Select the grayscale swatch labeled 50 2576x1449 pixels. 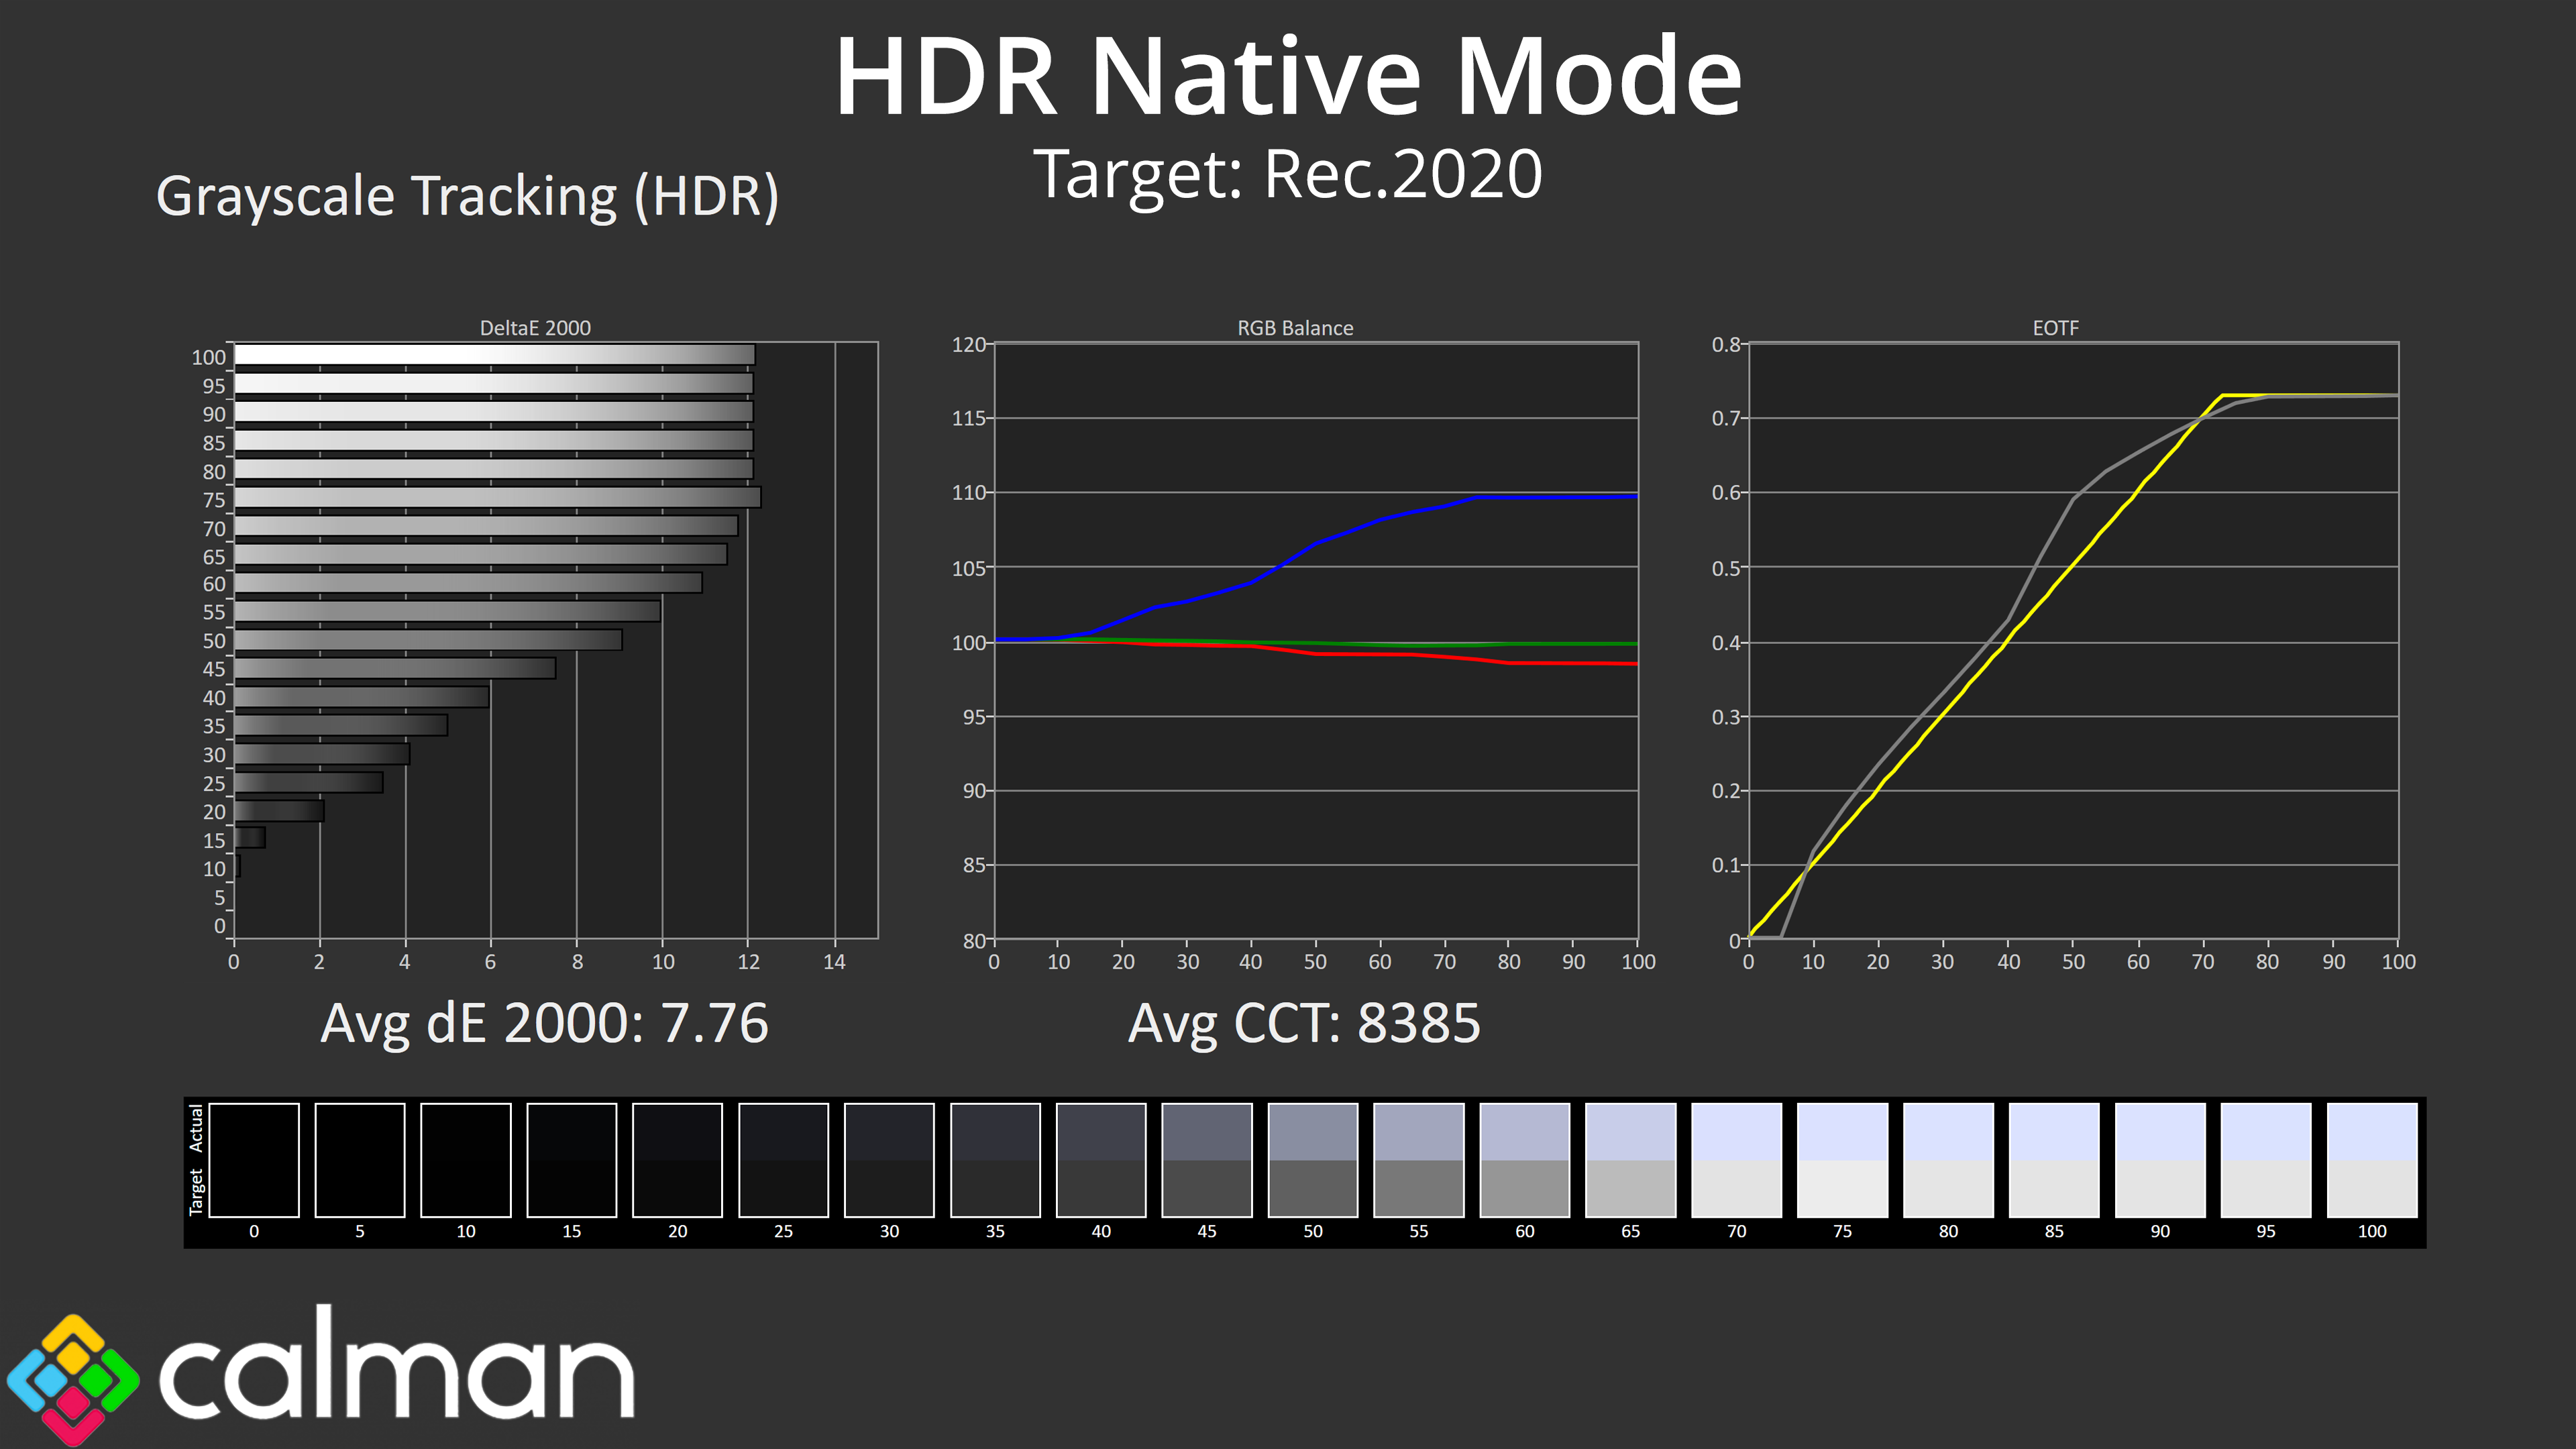point(1312,1160)
